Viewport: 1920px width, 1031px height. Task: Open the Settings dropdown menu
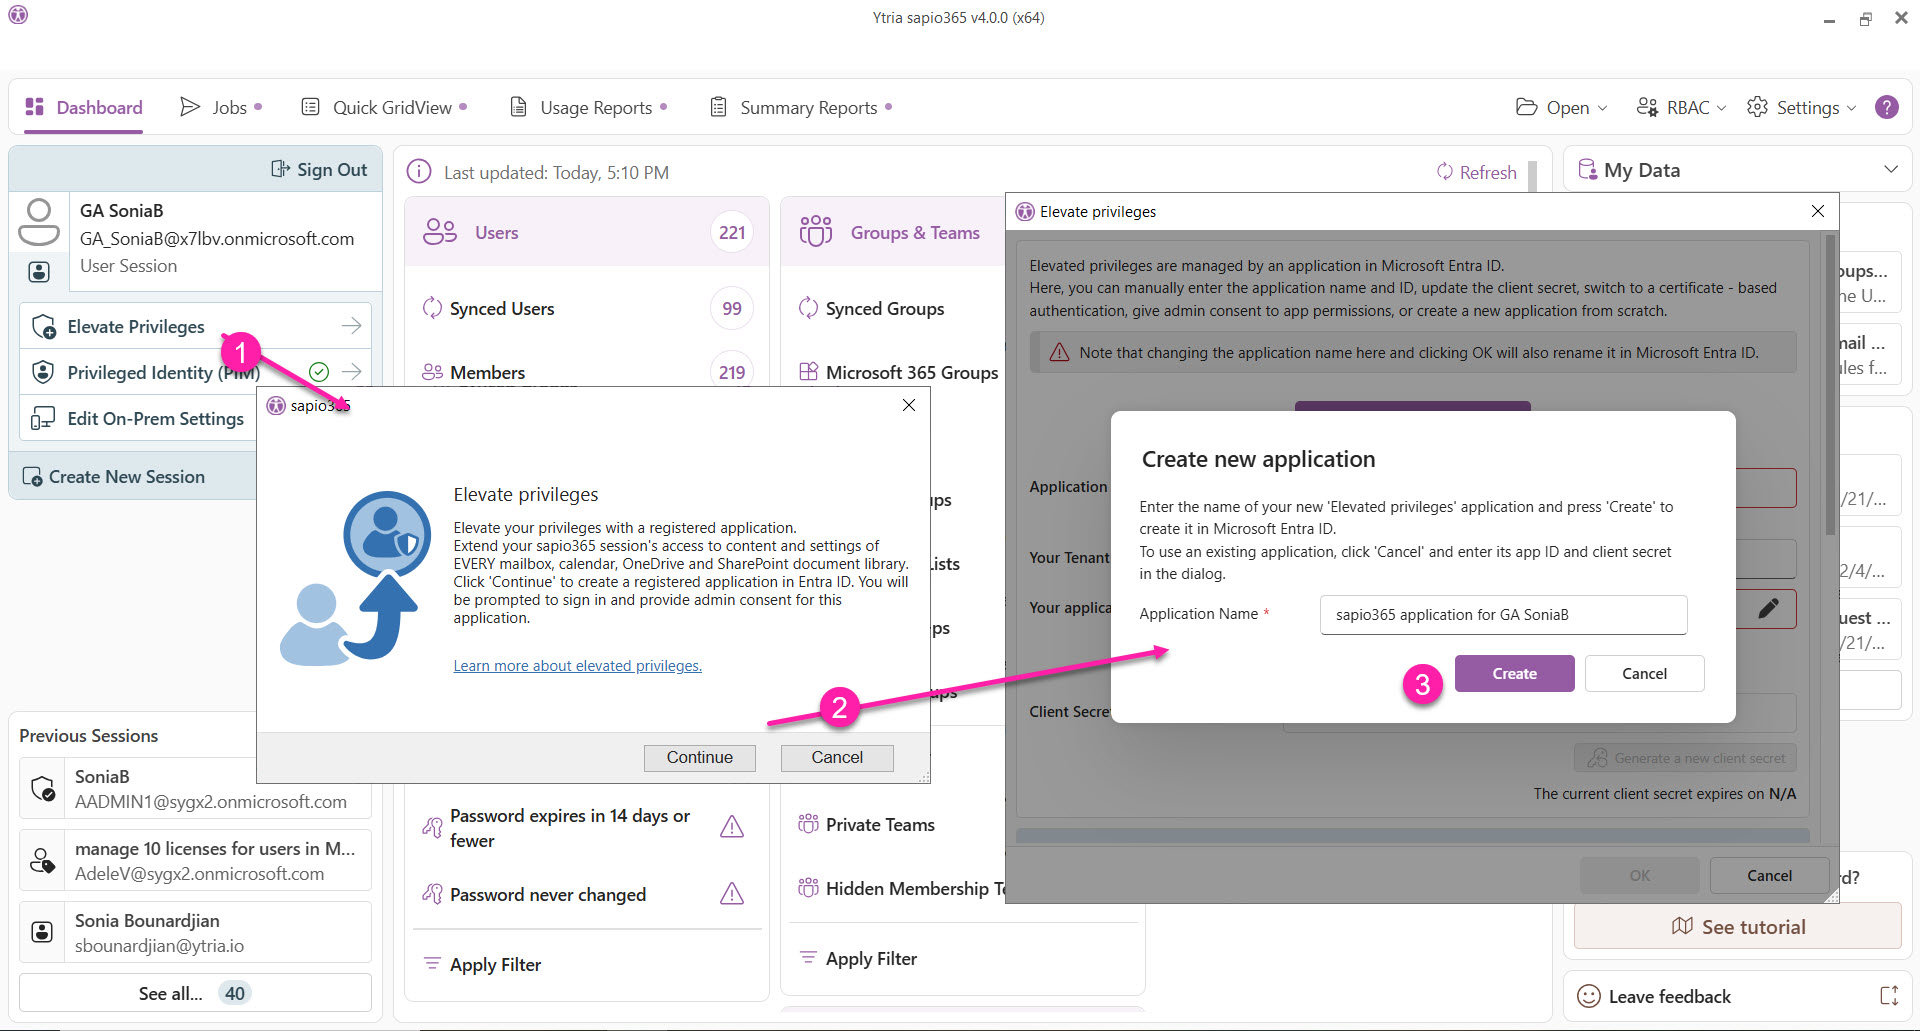click(1801, 107)
